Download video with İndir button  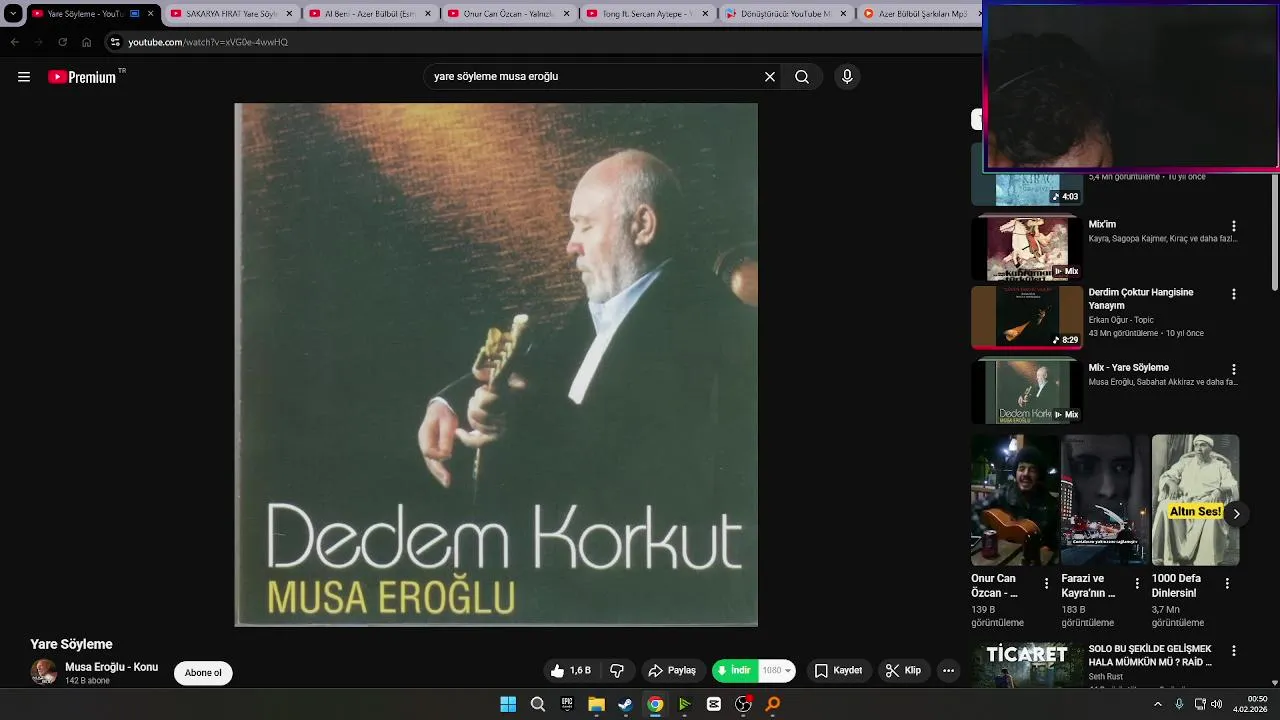pos(735,671)
